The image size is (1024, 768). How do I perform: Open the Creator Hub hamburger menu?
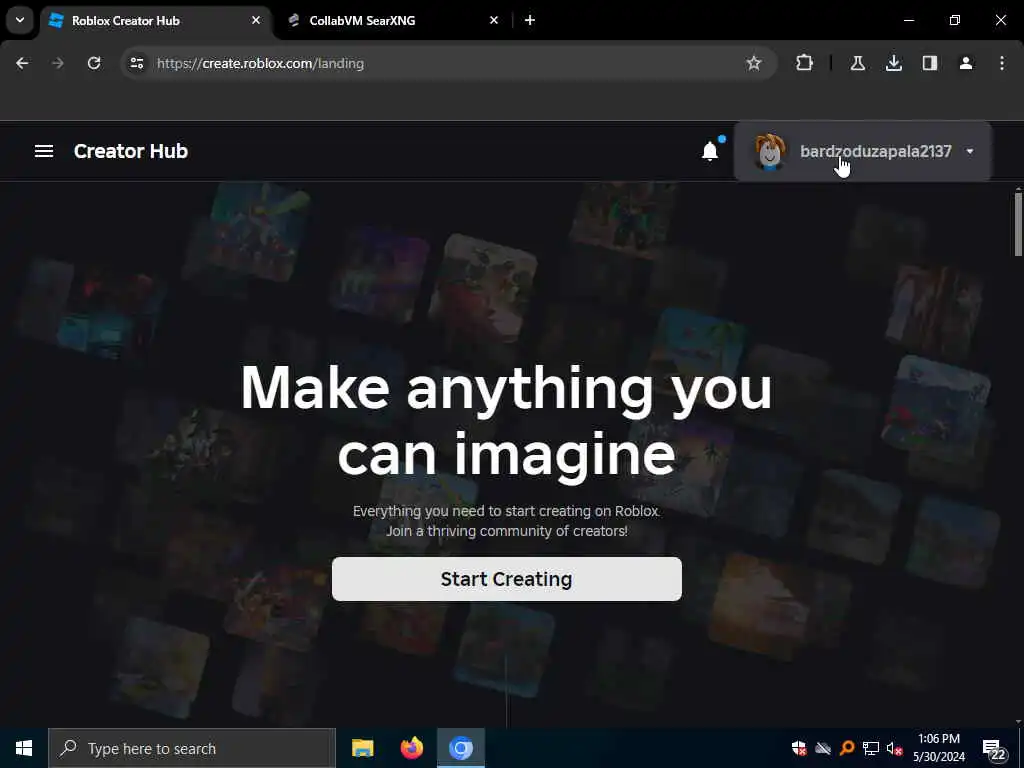pyautogui.click(x=44, y=151)
